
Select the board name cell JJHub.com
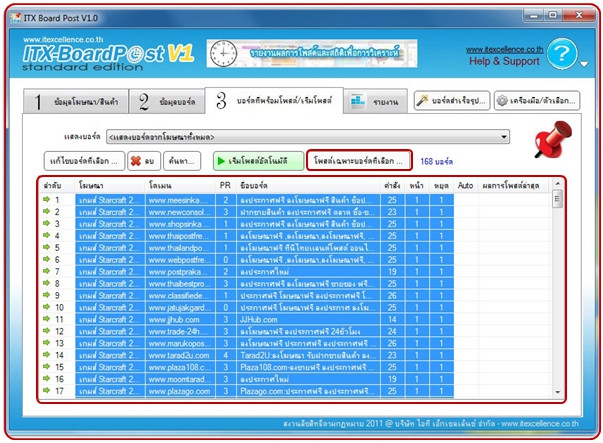click(x=308, y=319)
